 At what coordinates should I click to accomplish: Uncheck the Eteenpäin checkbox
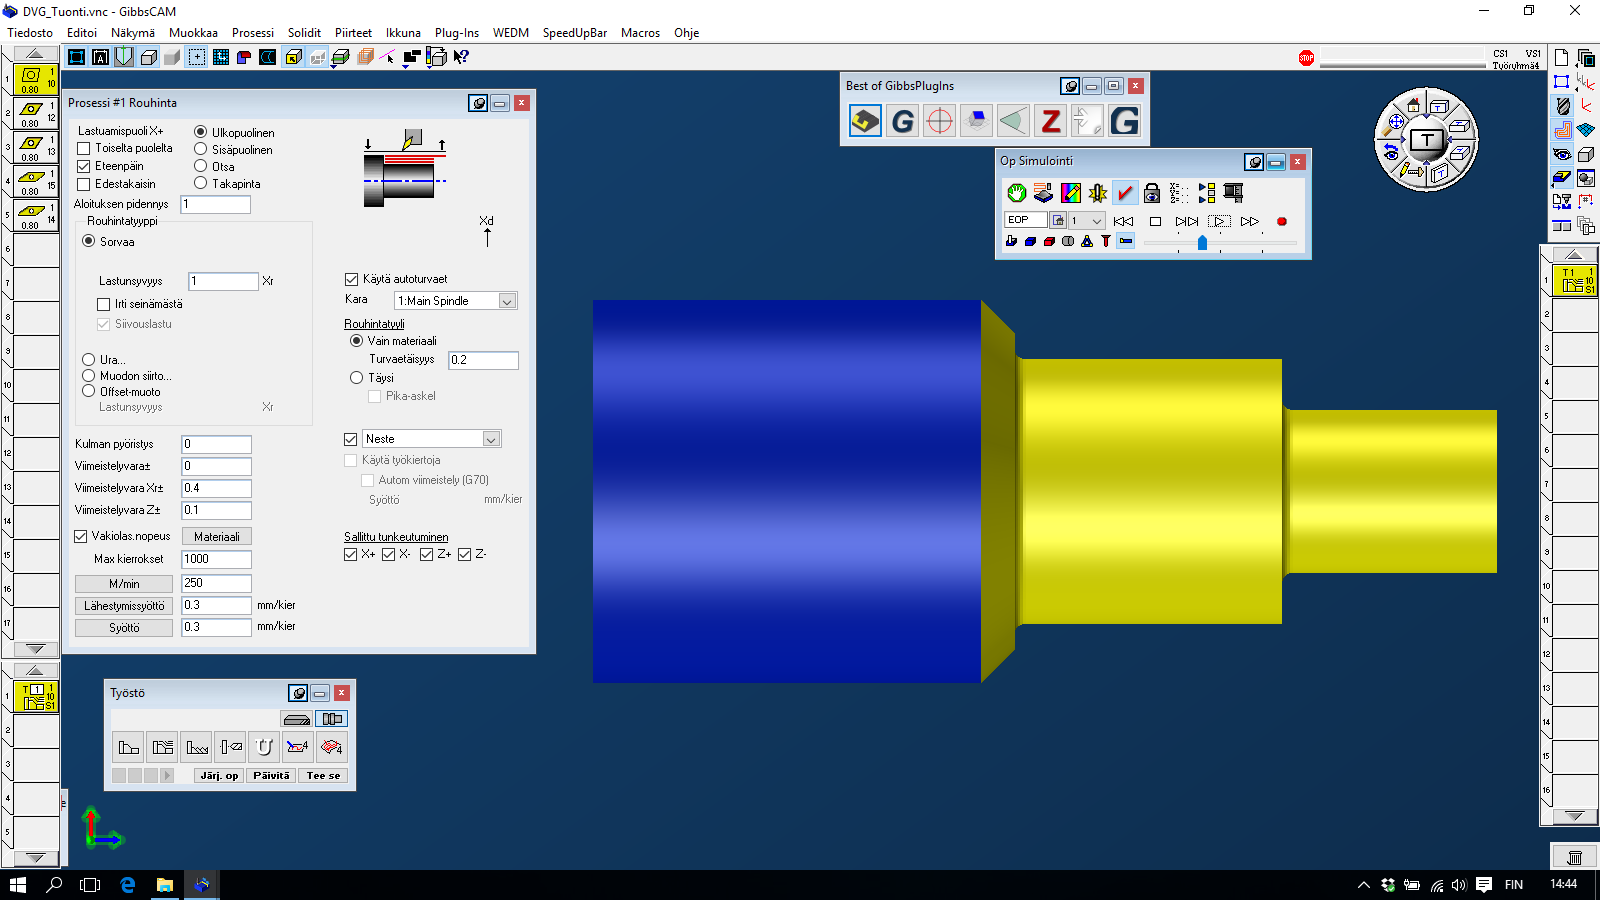click(x=84, y=166)
